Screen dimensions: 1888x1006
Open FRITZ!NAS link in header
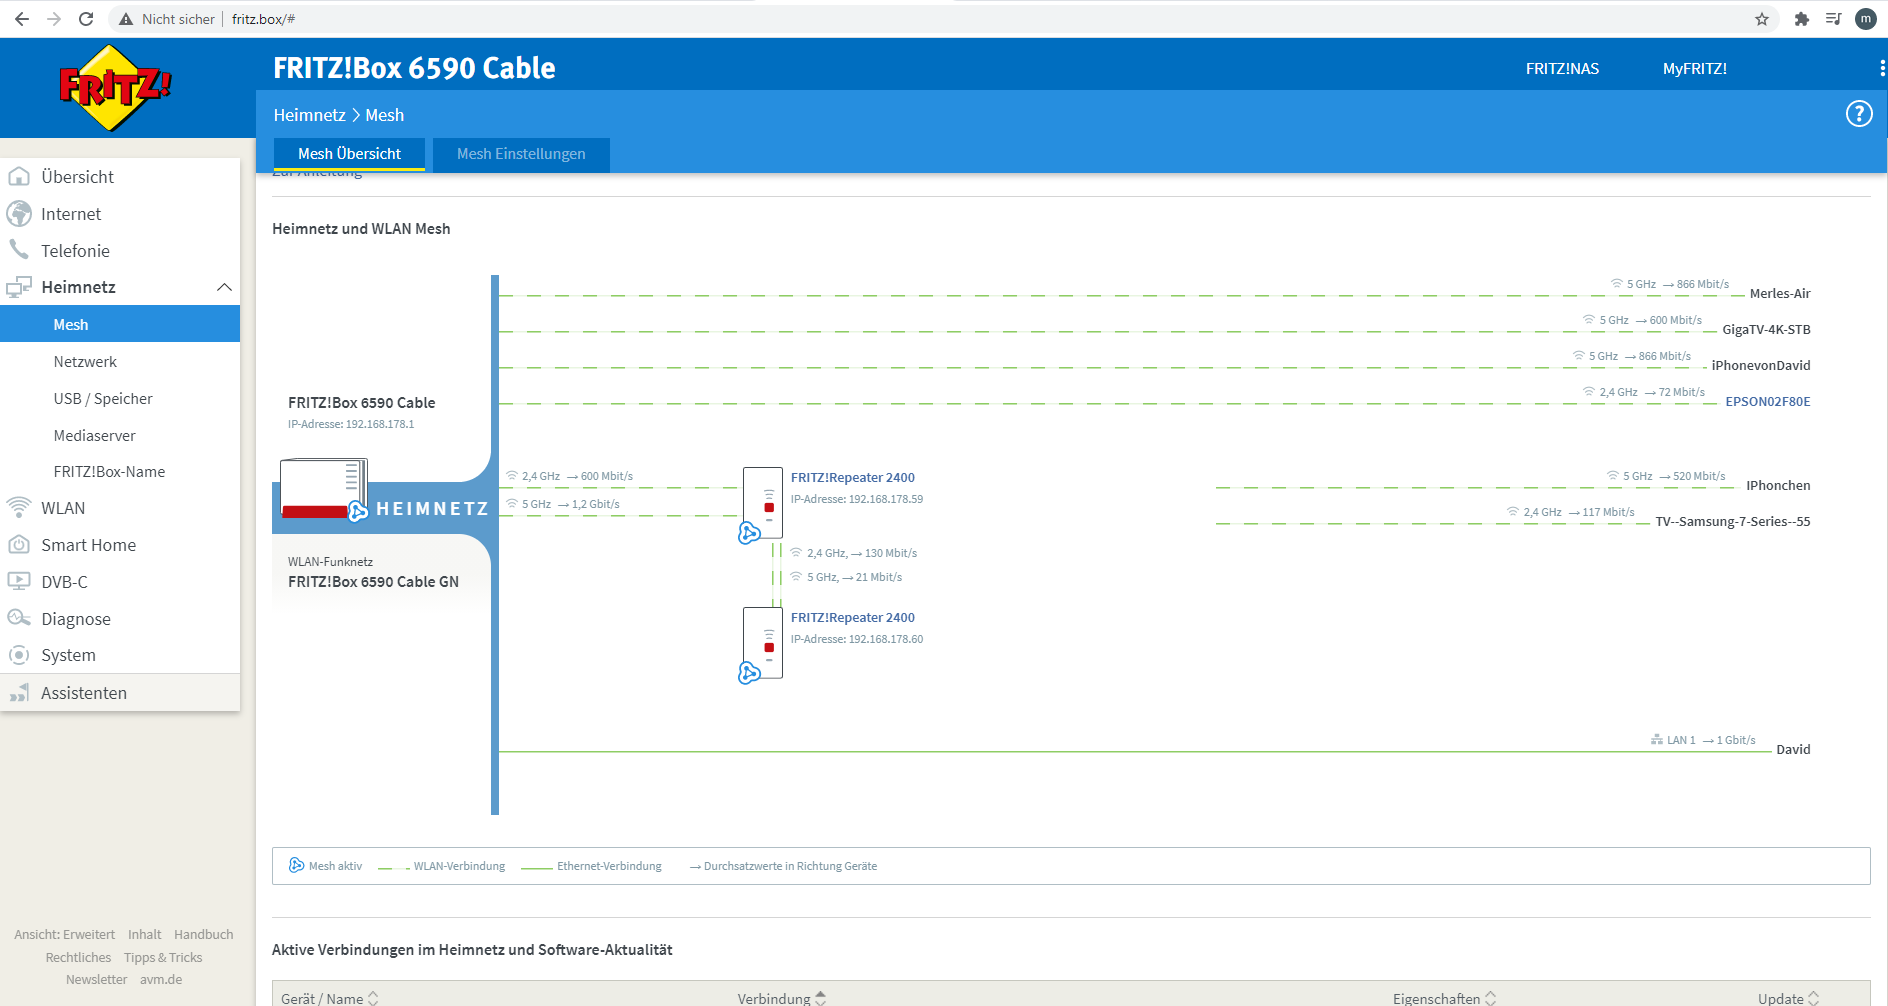coord(1562,68)
